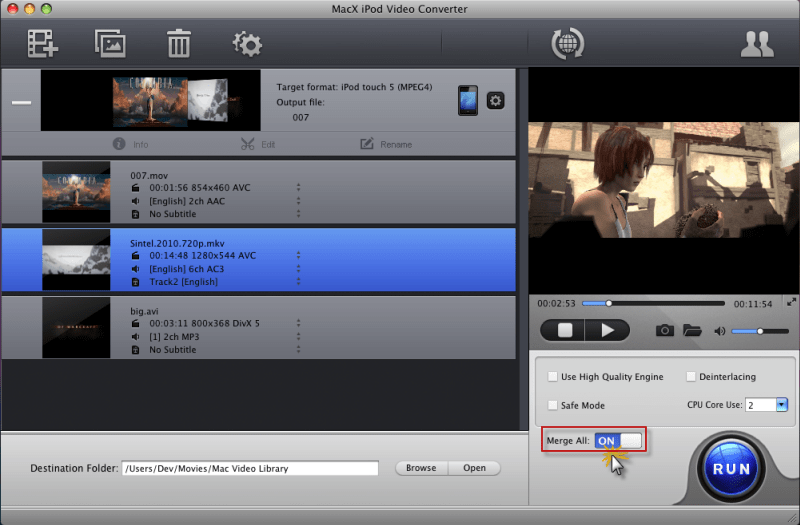Open subtitle selector for Track2 [English]
The width and height of the screenshot is (800, 525).
(x=298, y=282)
